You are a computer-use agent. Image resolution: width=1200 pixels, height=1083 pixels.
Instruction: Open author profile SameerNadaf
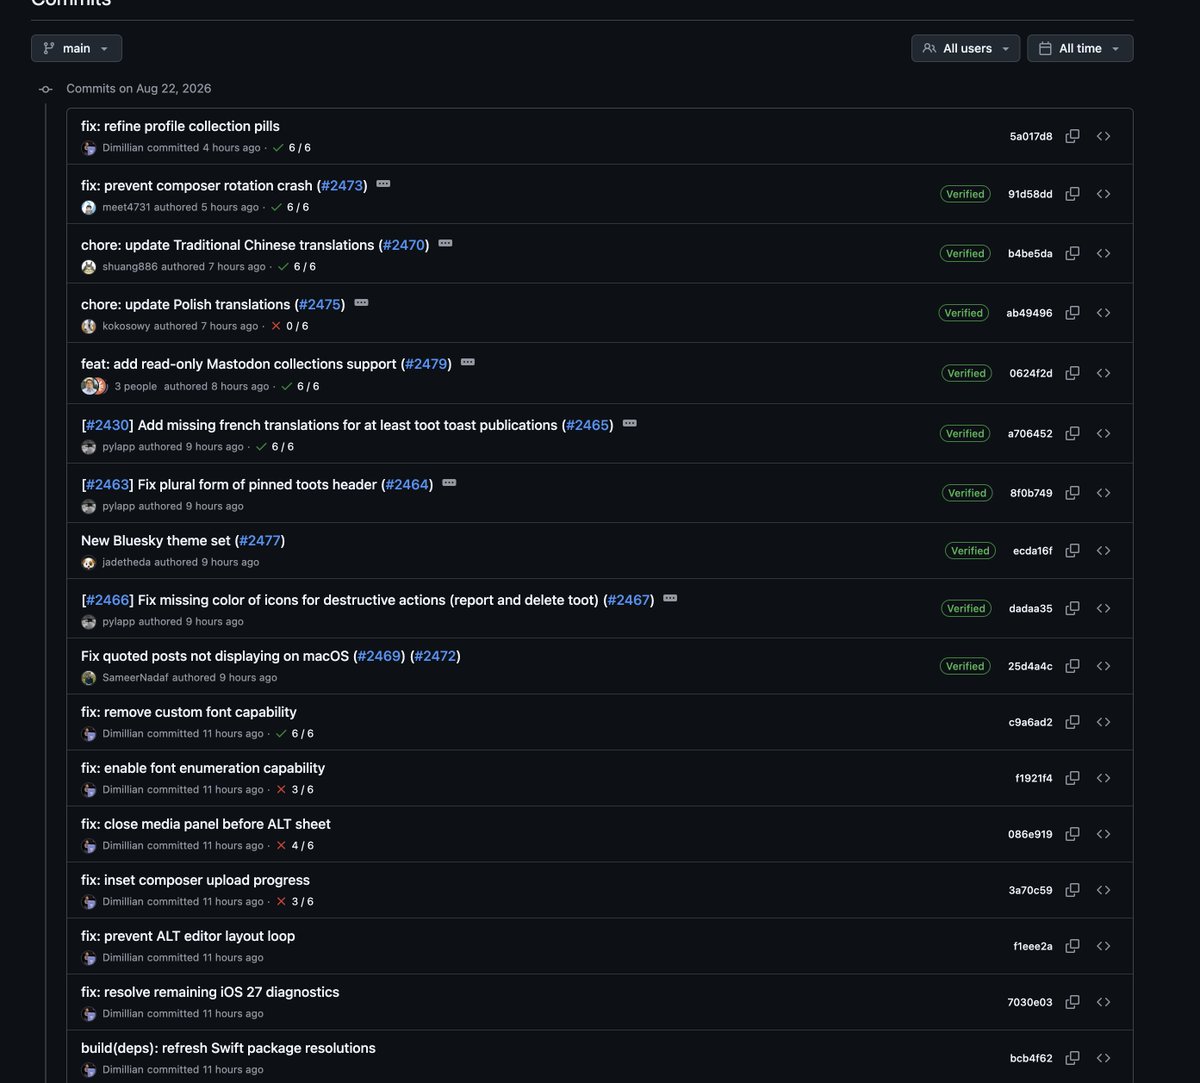[135, 678]
